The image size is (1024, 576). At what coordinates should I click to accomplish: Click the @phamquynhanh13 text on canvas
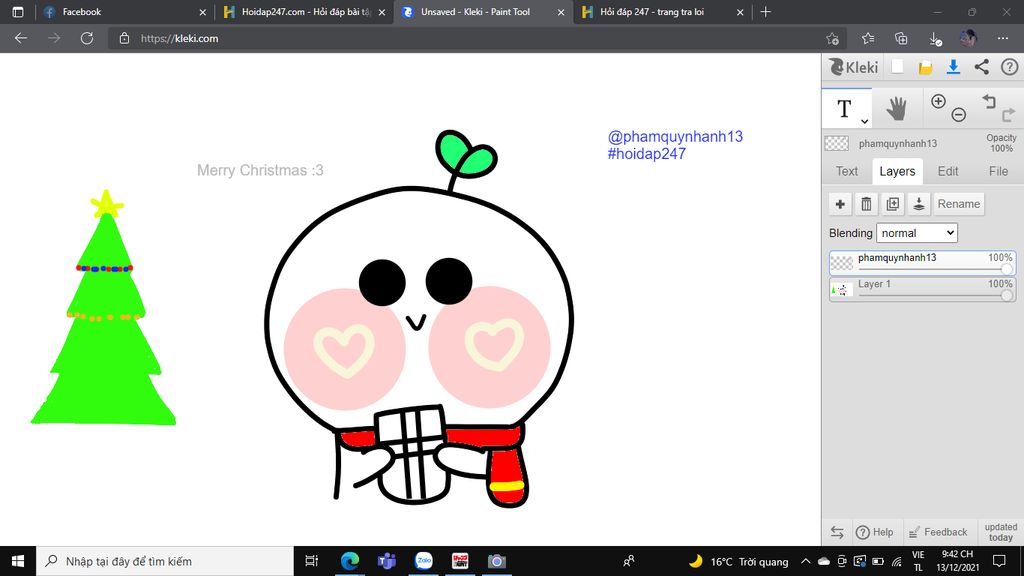(x=675, y=136)
